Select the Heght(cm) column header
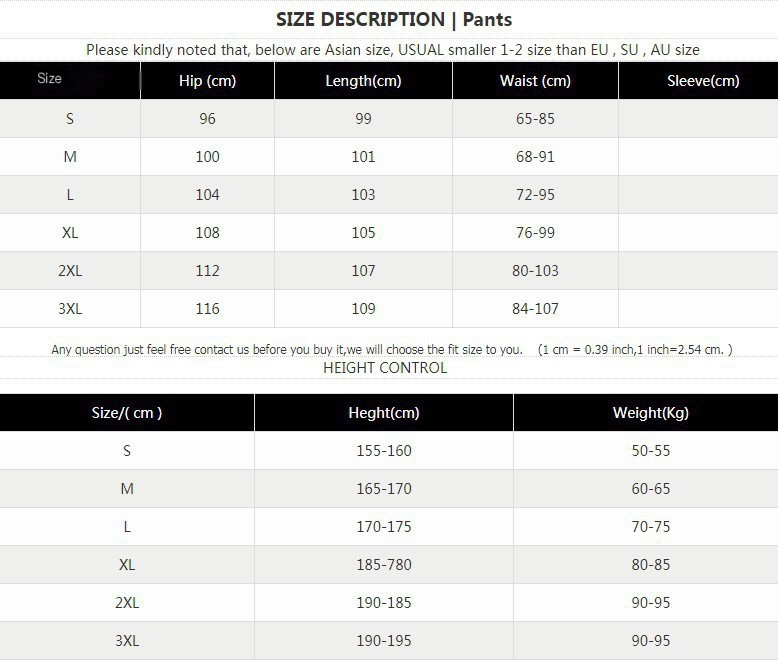 [x=383, y=412]
